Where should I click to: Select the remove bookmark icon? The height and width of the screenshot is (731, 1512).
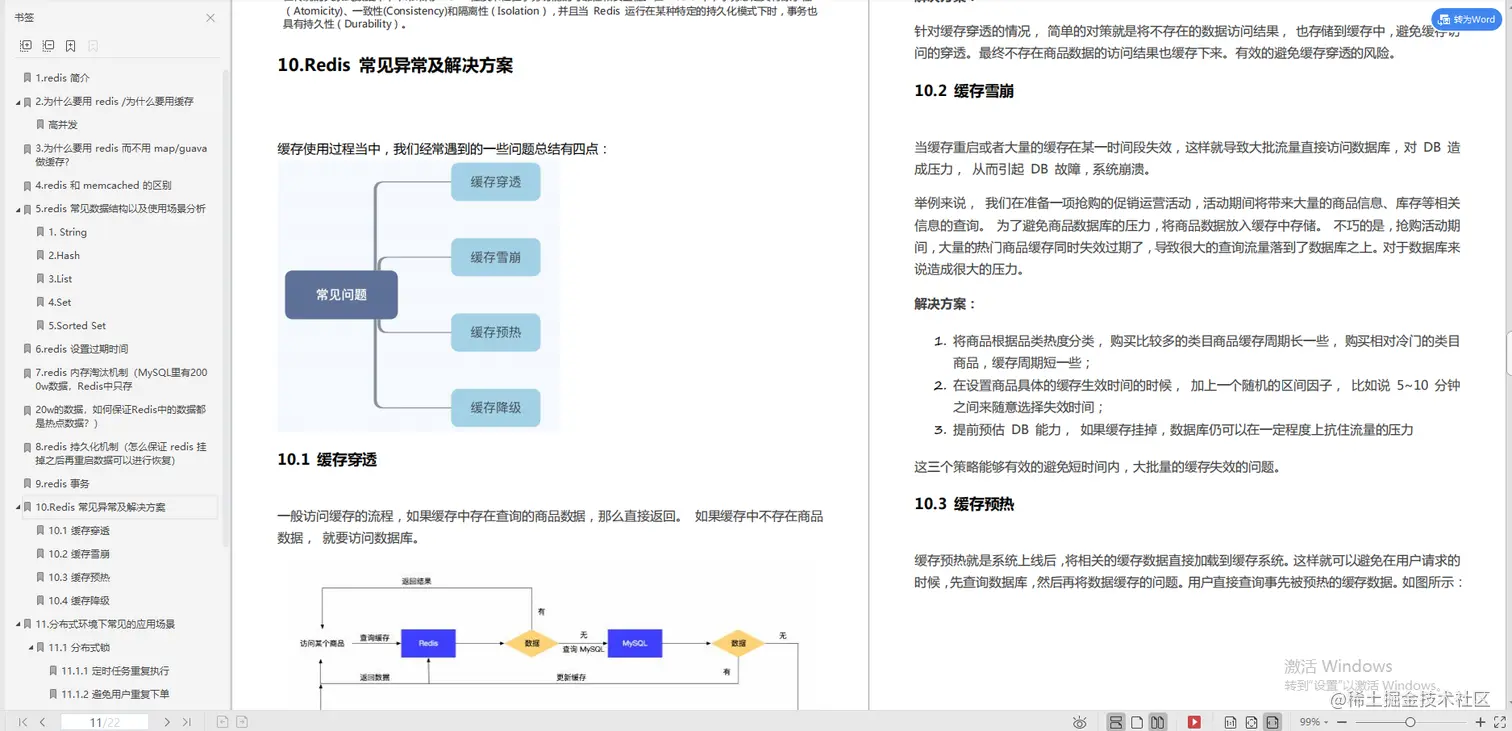click(92, 45)
